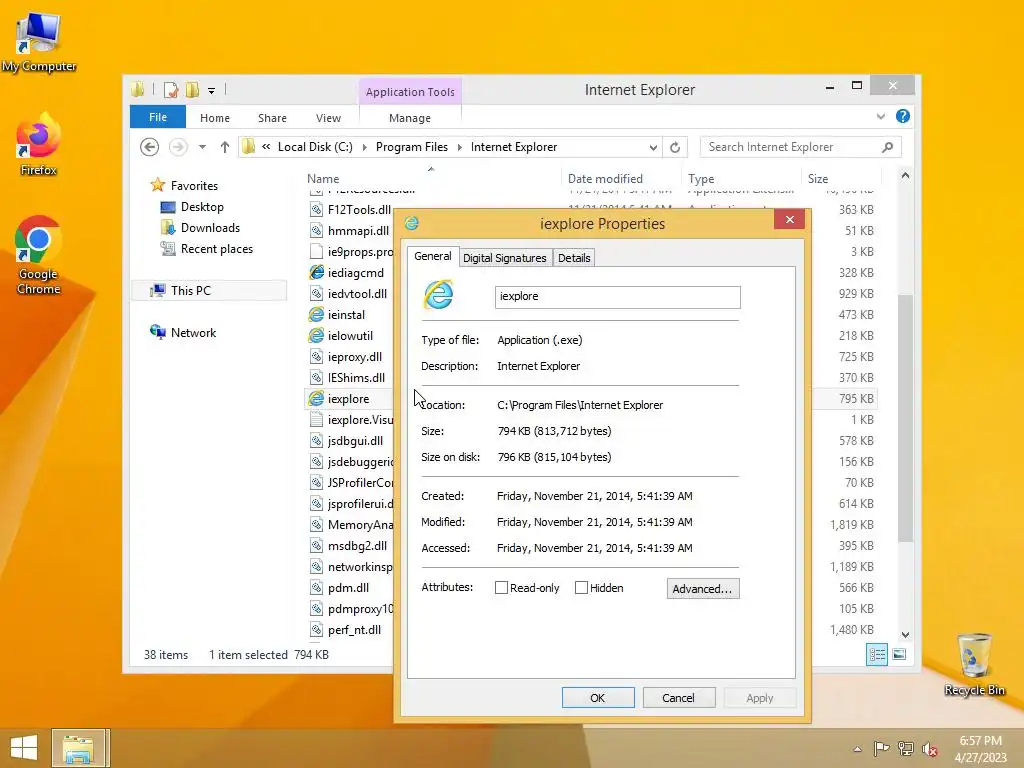Switch to large icons view layout
1024x768 pixels.
pos(899,654)
